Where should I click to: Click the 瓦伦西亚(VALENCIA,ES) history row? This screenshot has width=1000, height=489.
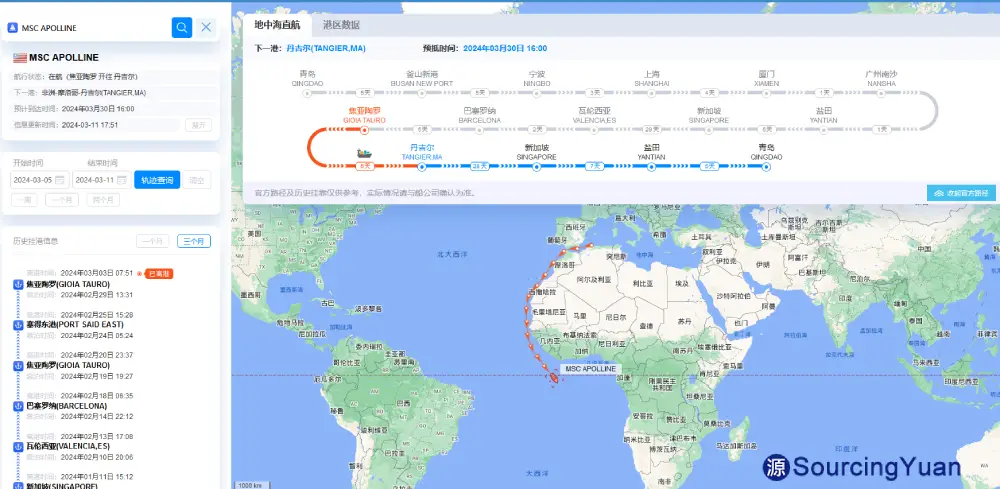point(68,446)
